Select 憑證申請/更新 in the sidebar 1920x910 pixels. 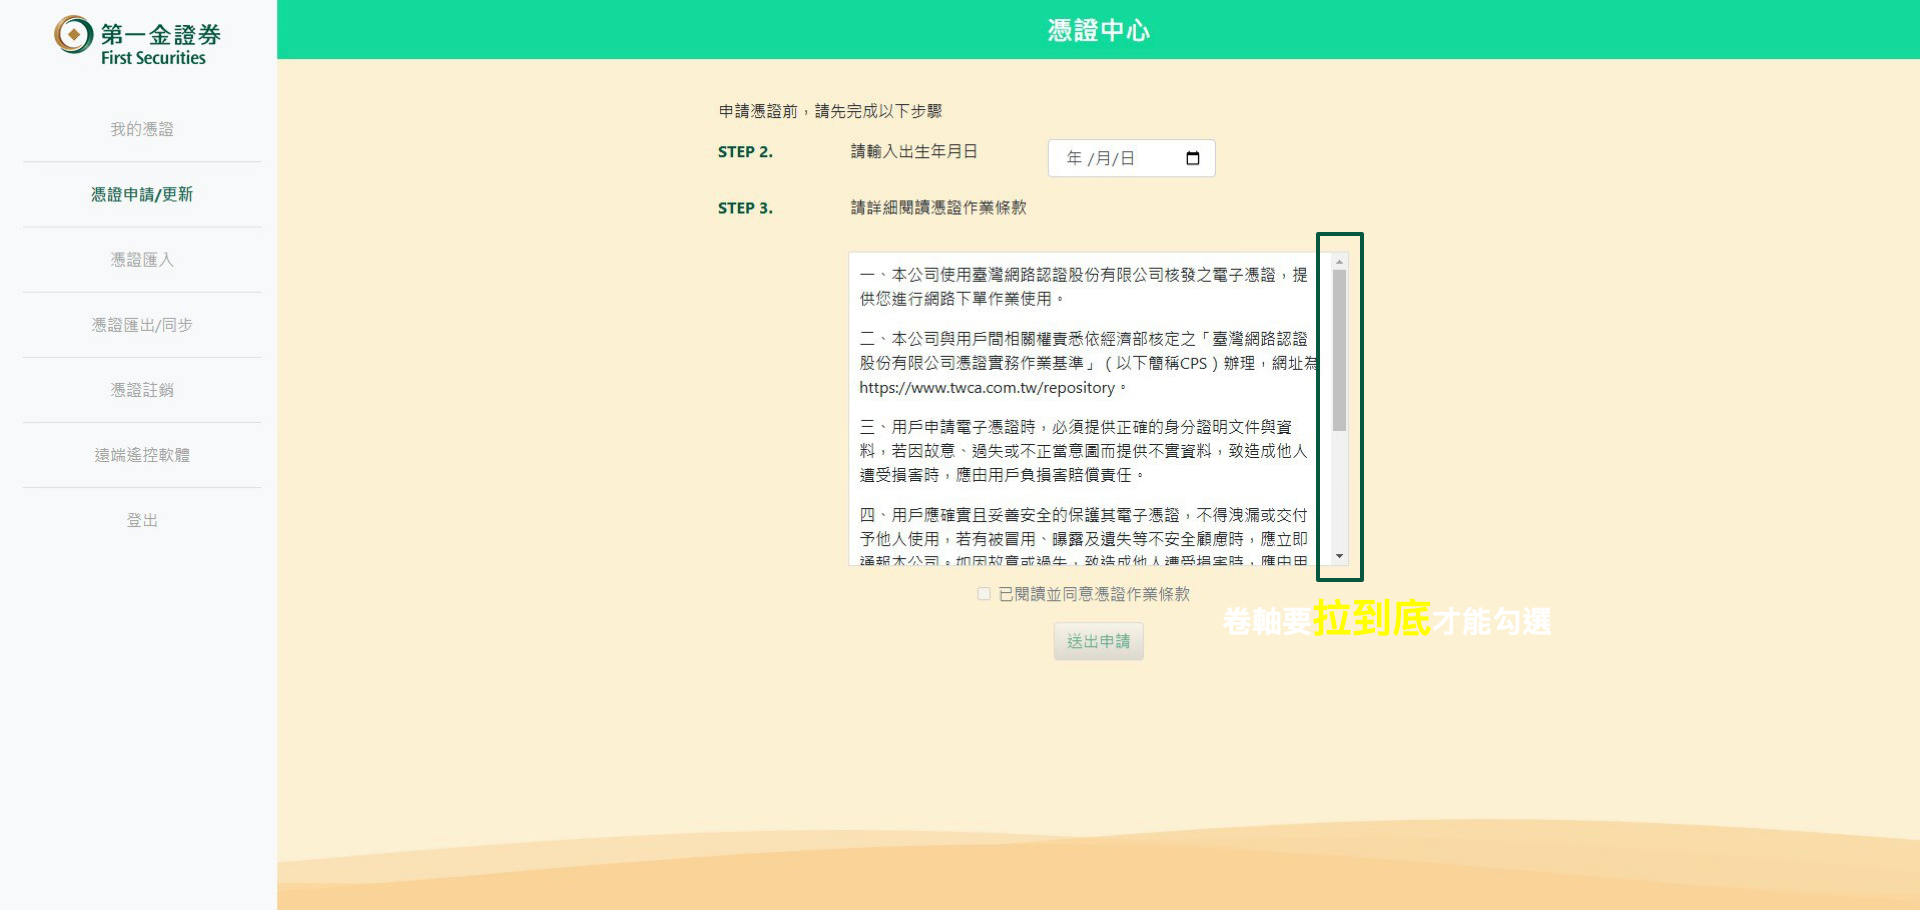[x=142, y=194]
